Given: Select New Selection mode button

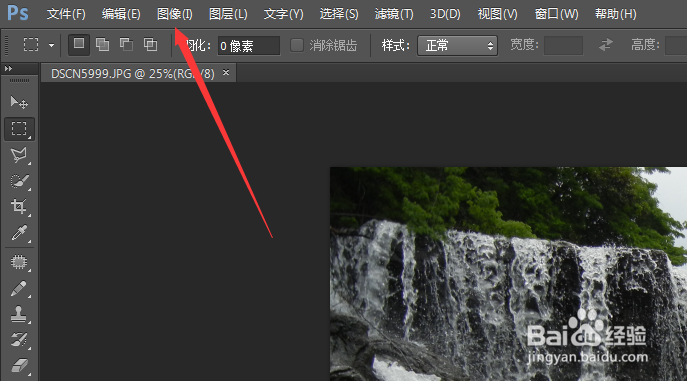Looking at the screenshot, I should (x=79, y=45).
